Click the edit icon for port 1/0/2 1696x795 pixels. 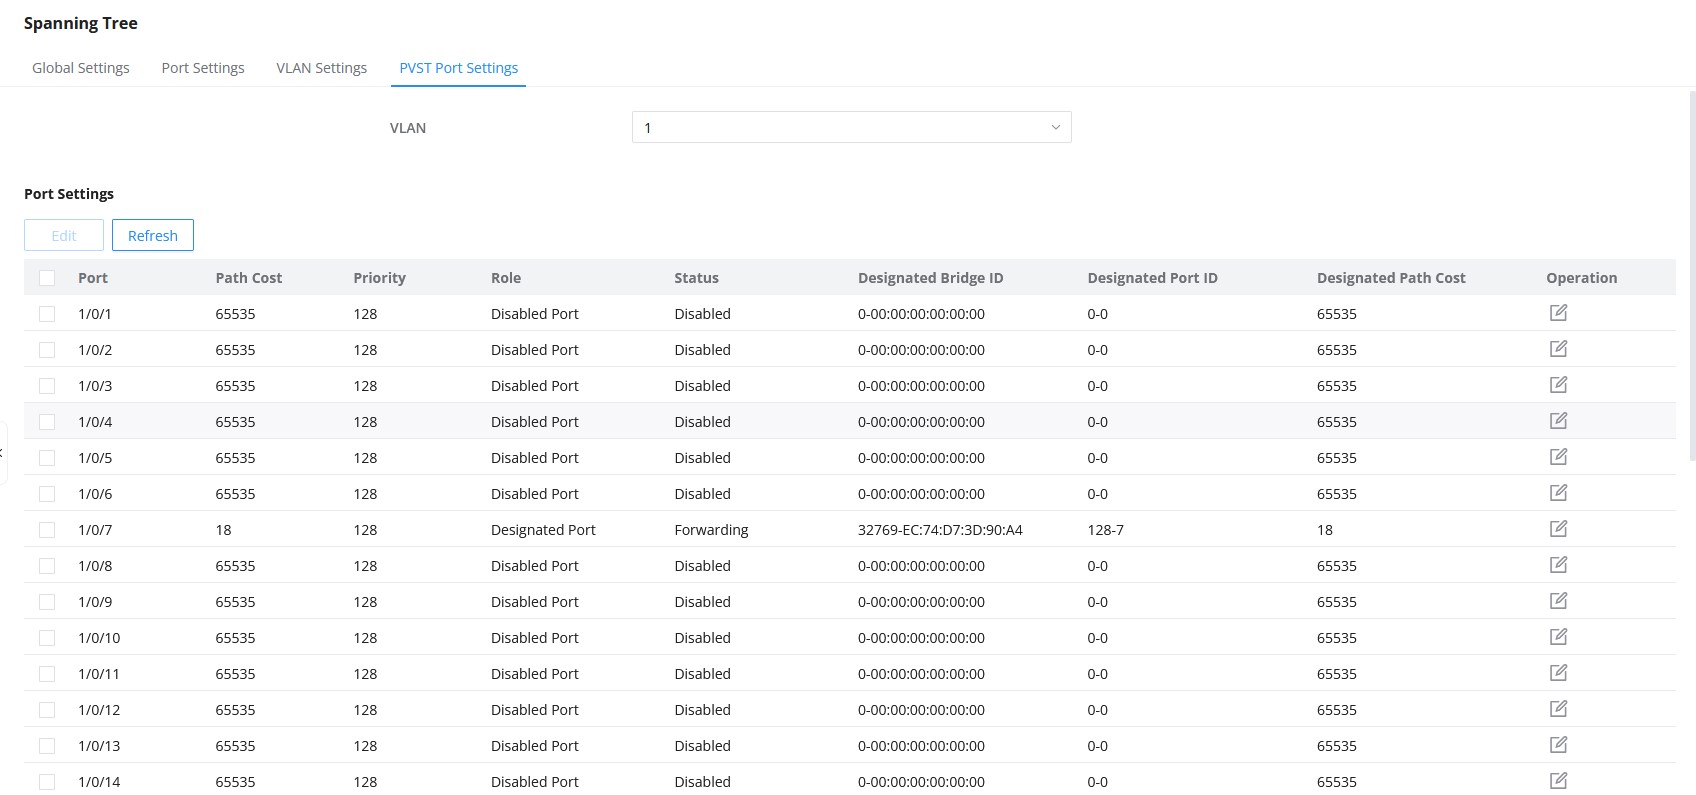(x=1558, y=349)
